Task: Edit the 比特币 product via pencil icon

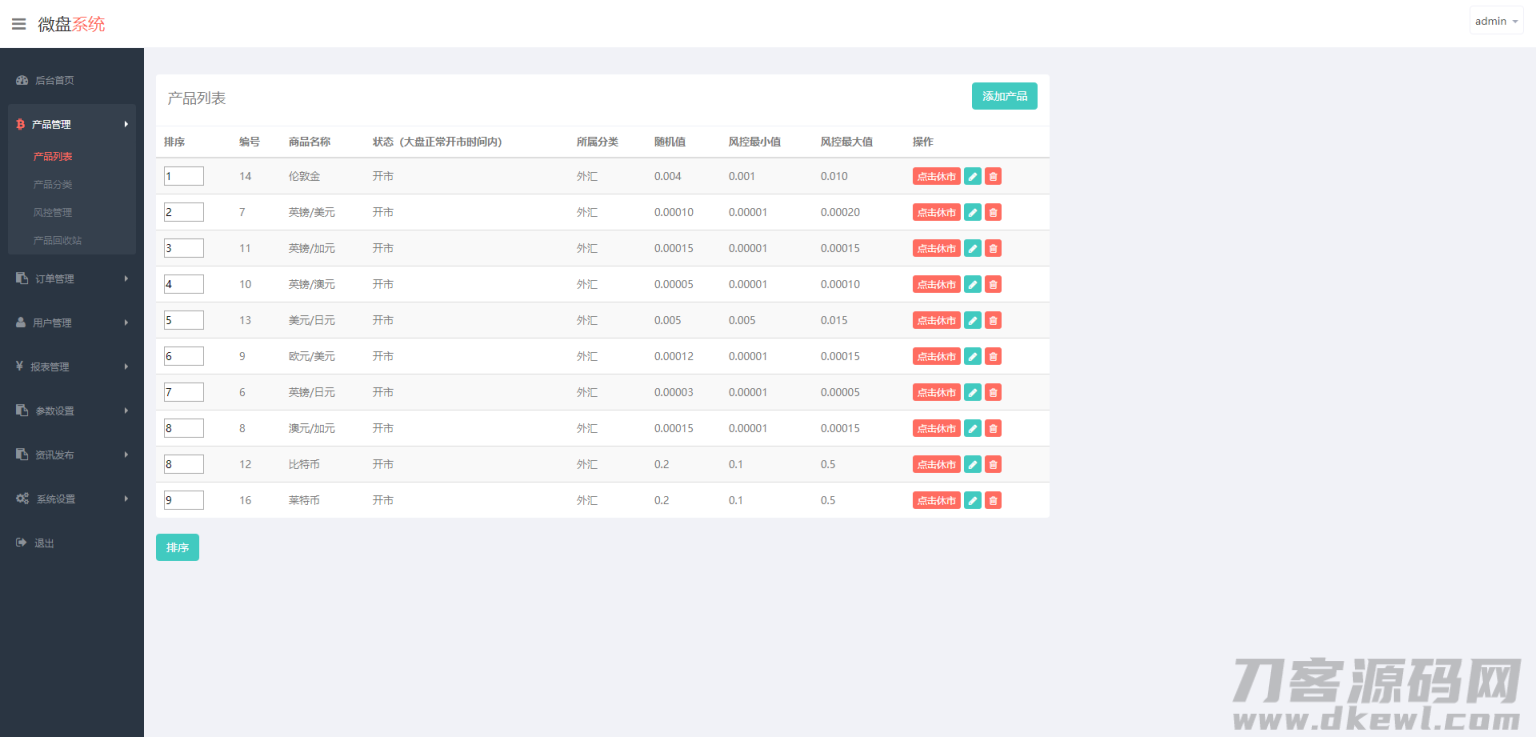Action: [x=972, y=464]
